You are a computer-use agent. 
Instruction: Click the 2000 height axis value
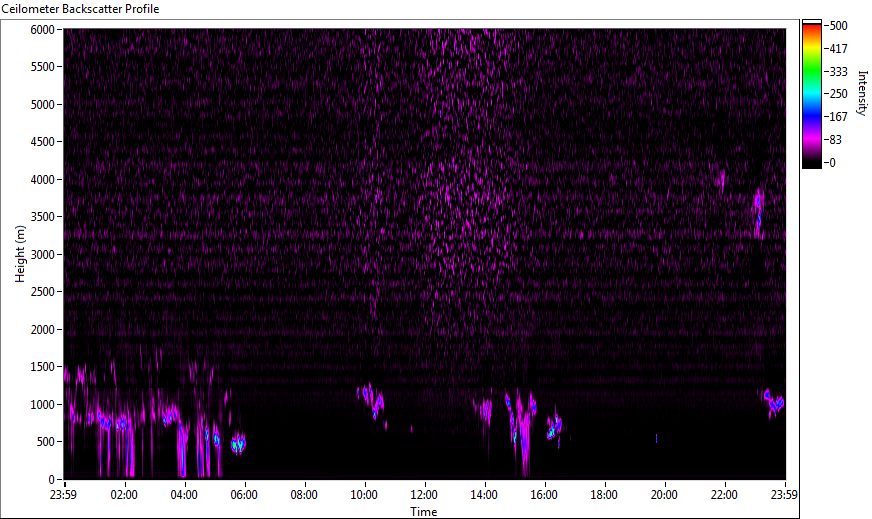point(42,330)
